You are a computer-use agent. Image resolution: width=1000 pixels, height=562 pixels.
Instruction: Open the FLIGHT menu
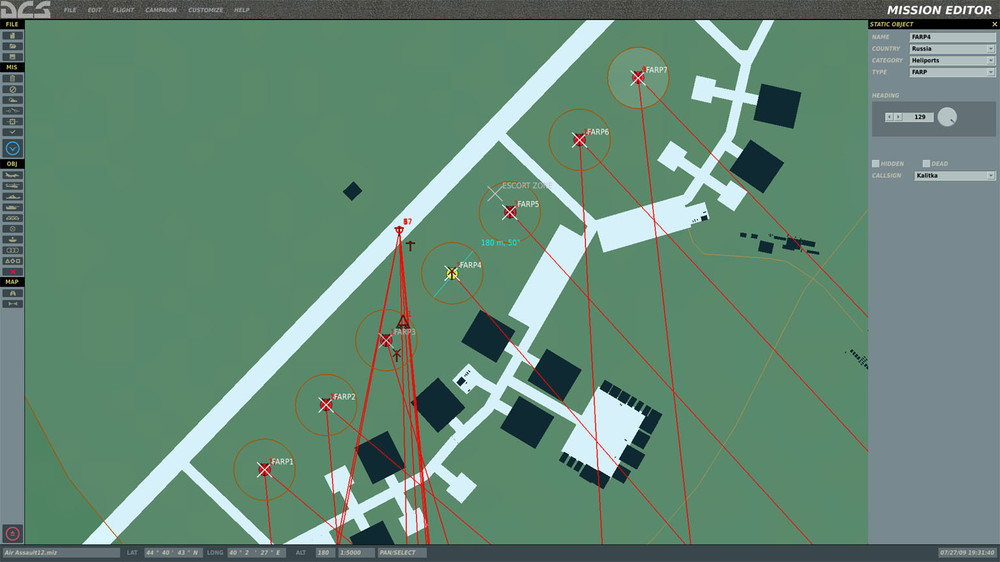[x=123, y=10]
